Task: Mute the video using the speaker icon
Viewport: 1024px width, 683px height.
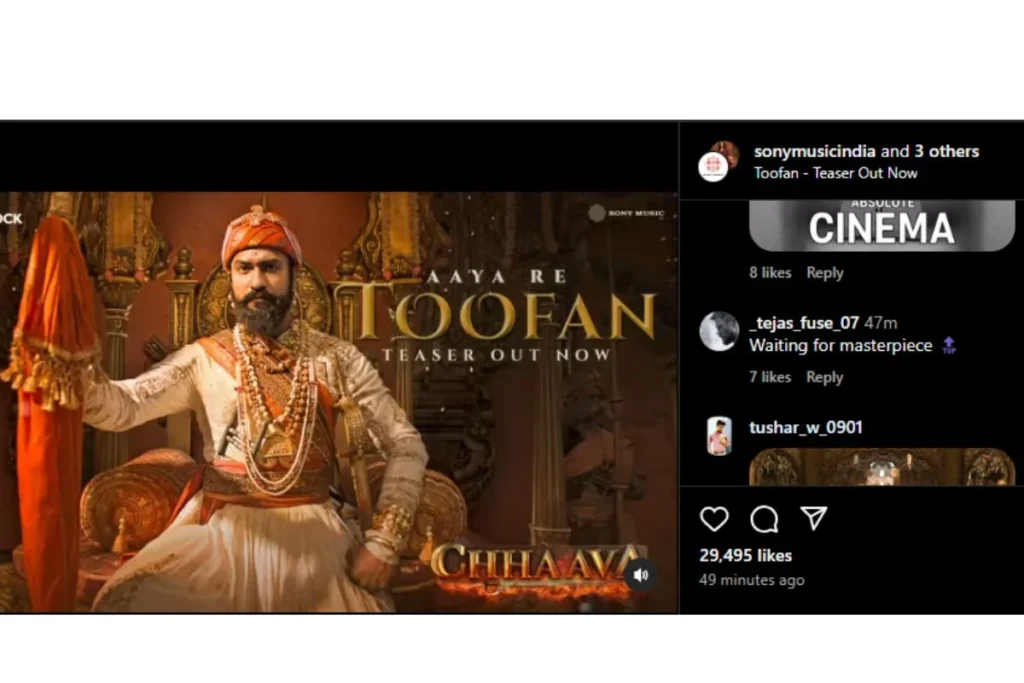Action: [641, 575]
